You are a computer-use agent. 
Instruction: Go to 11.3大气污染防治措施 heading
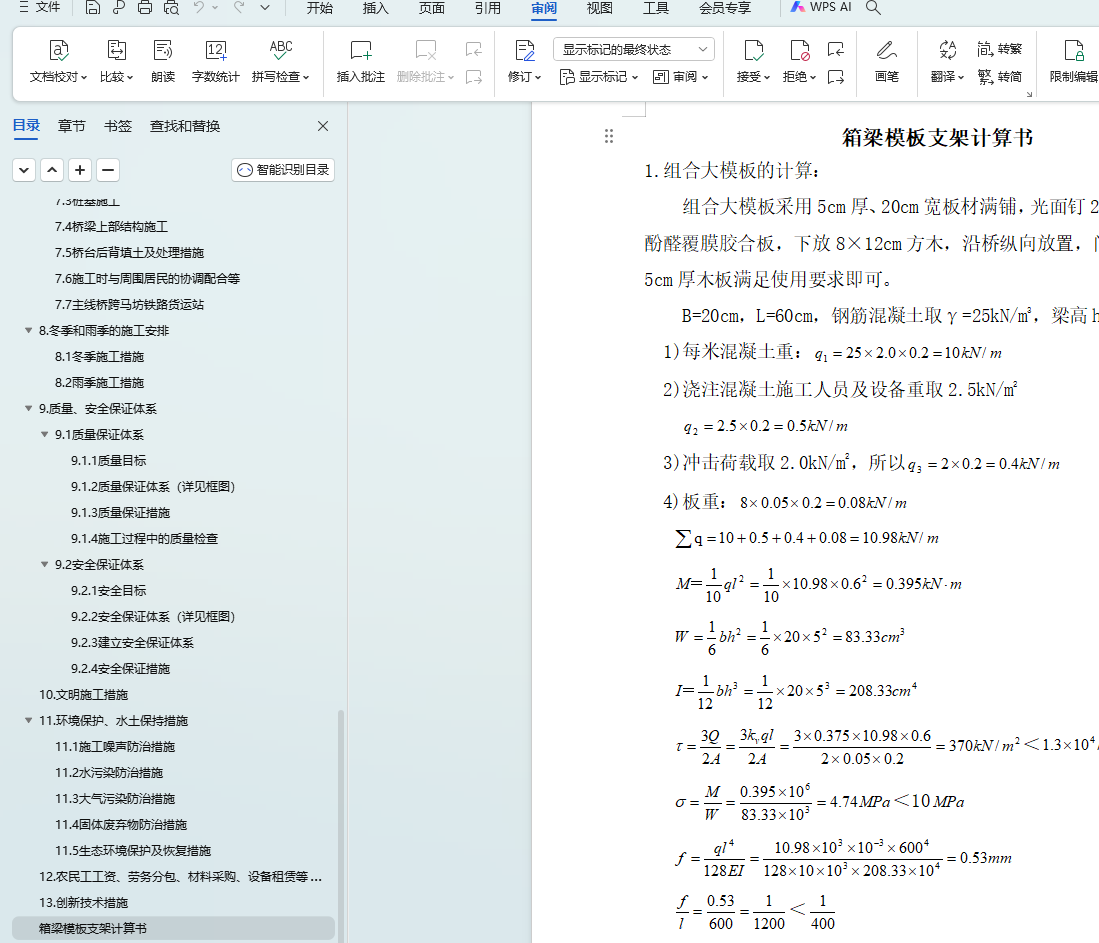(x=115, y=799)
